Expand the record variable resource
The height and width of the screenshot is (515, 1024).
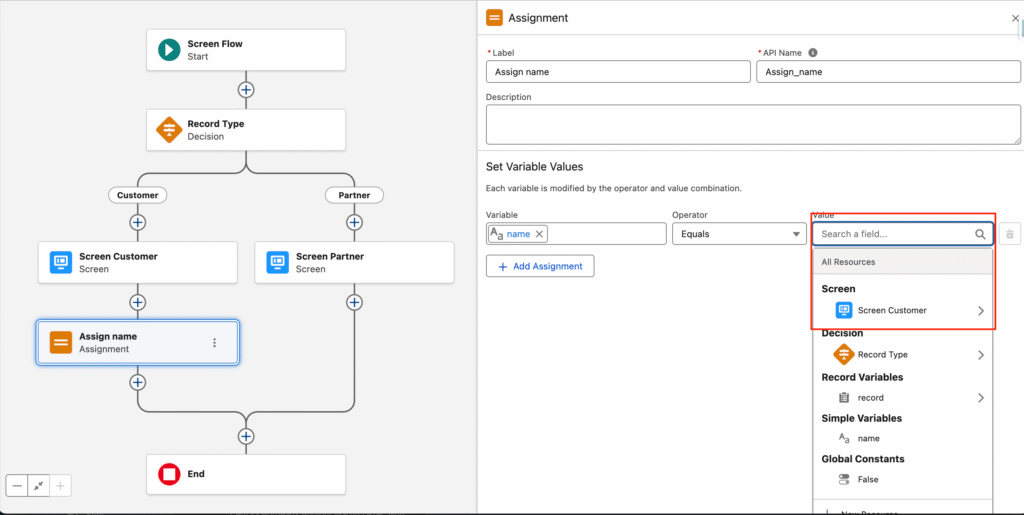(x=980, y=398)
